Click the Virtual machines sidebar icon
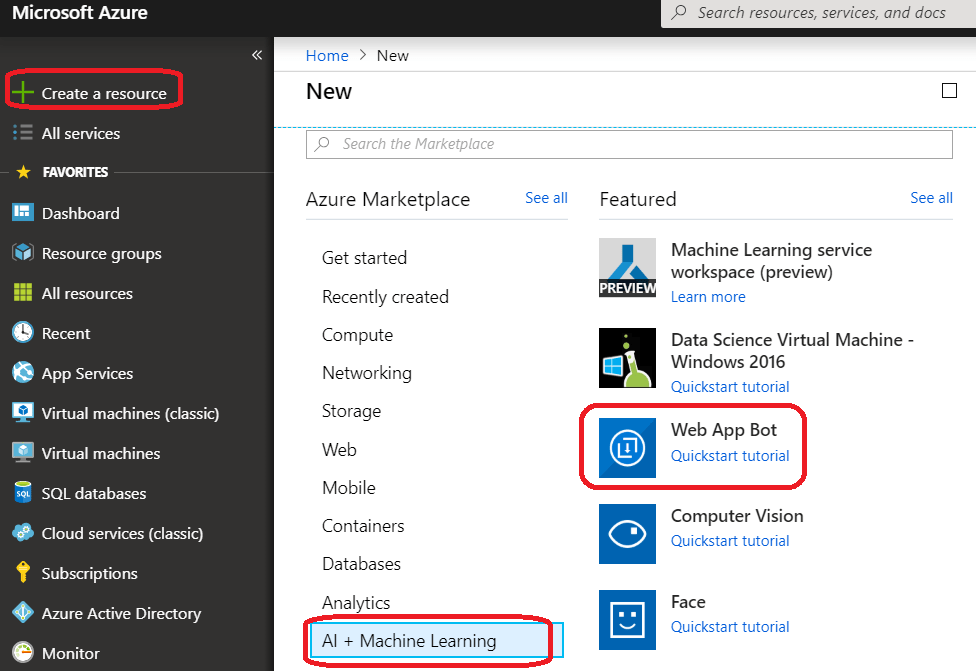The height and width of the screenshot is (671, 976). [x=20, y=453]
